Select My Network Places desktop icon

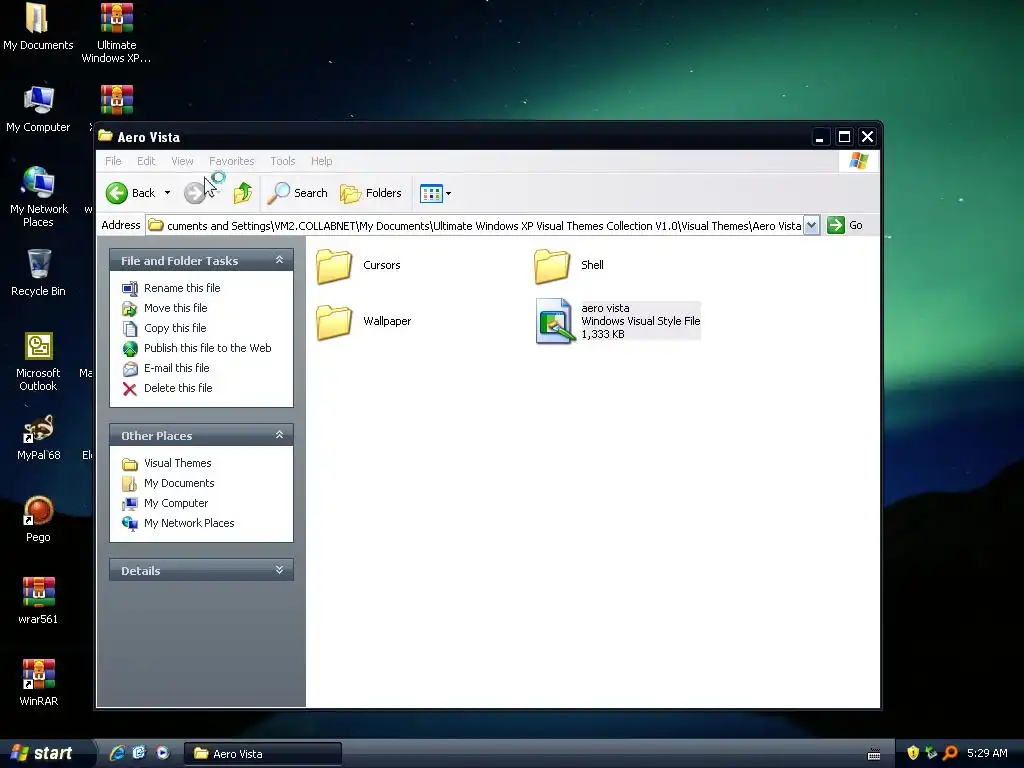point(39,196)
